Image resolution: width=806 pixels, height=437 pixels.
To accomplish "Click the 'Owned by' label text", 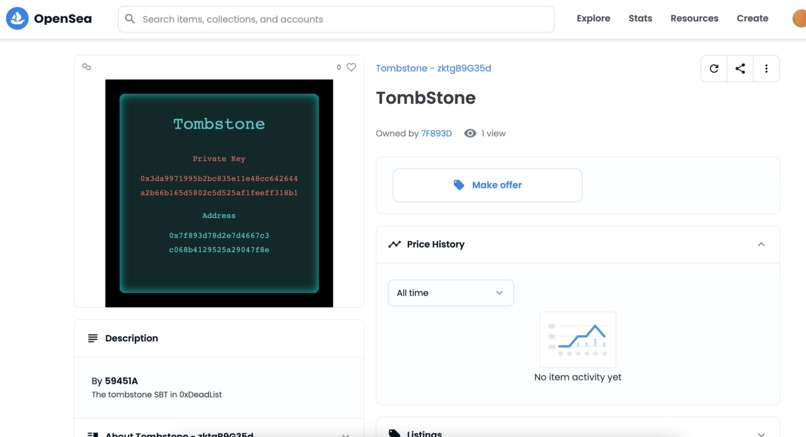I will 397,134.
